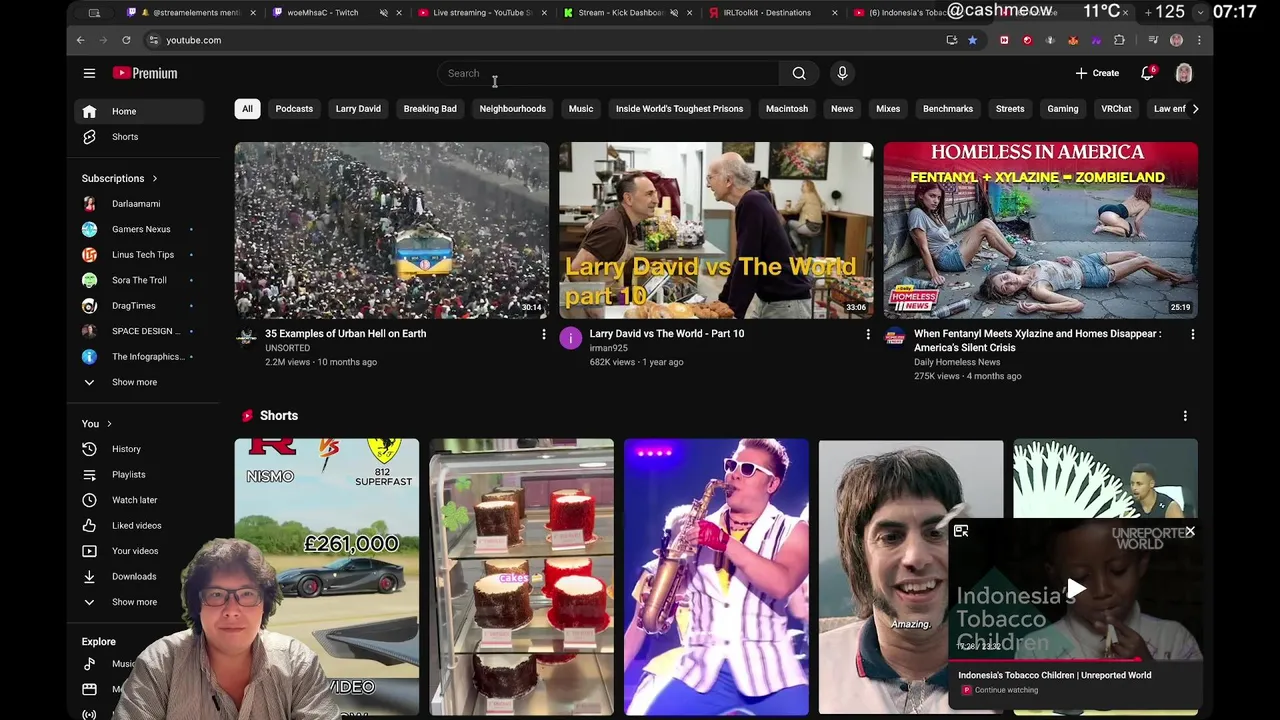This screenshot has width=1280, height=720.
Task: Open History in the sidebar
Action: pyautogui.click(x=126, y=449)
